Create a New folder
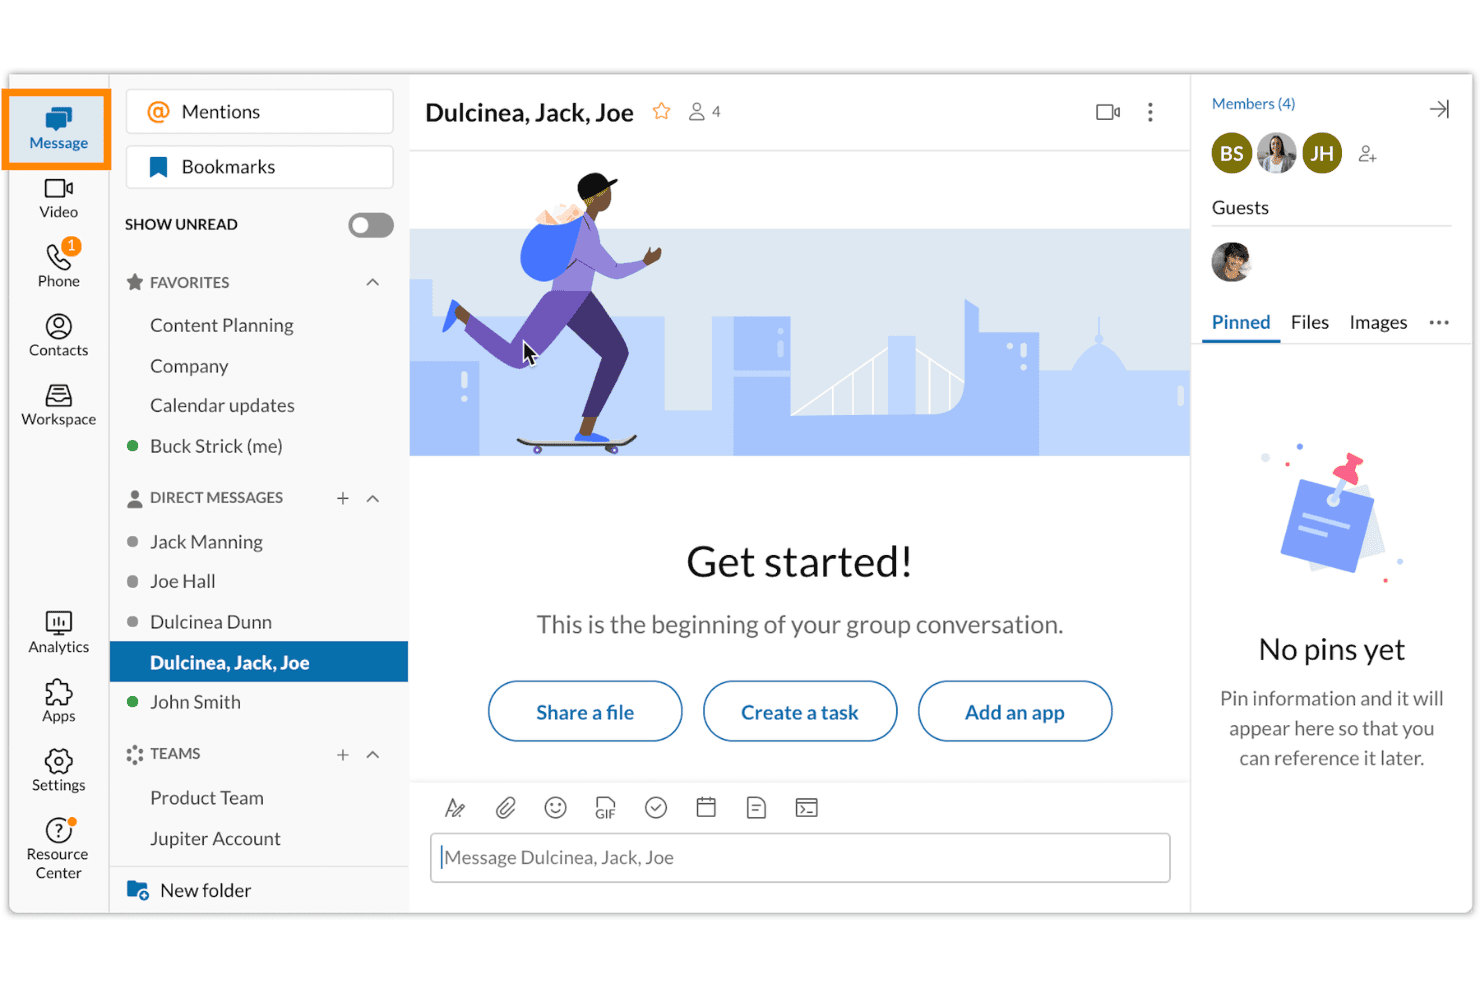Image resolution: width=1480 pixels, height=987 pixels. tap(189, 890)
